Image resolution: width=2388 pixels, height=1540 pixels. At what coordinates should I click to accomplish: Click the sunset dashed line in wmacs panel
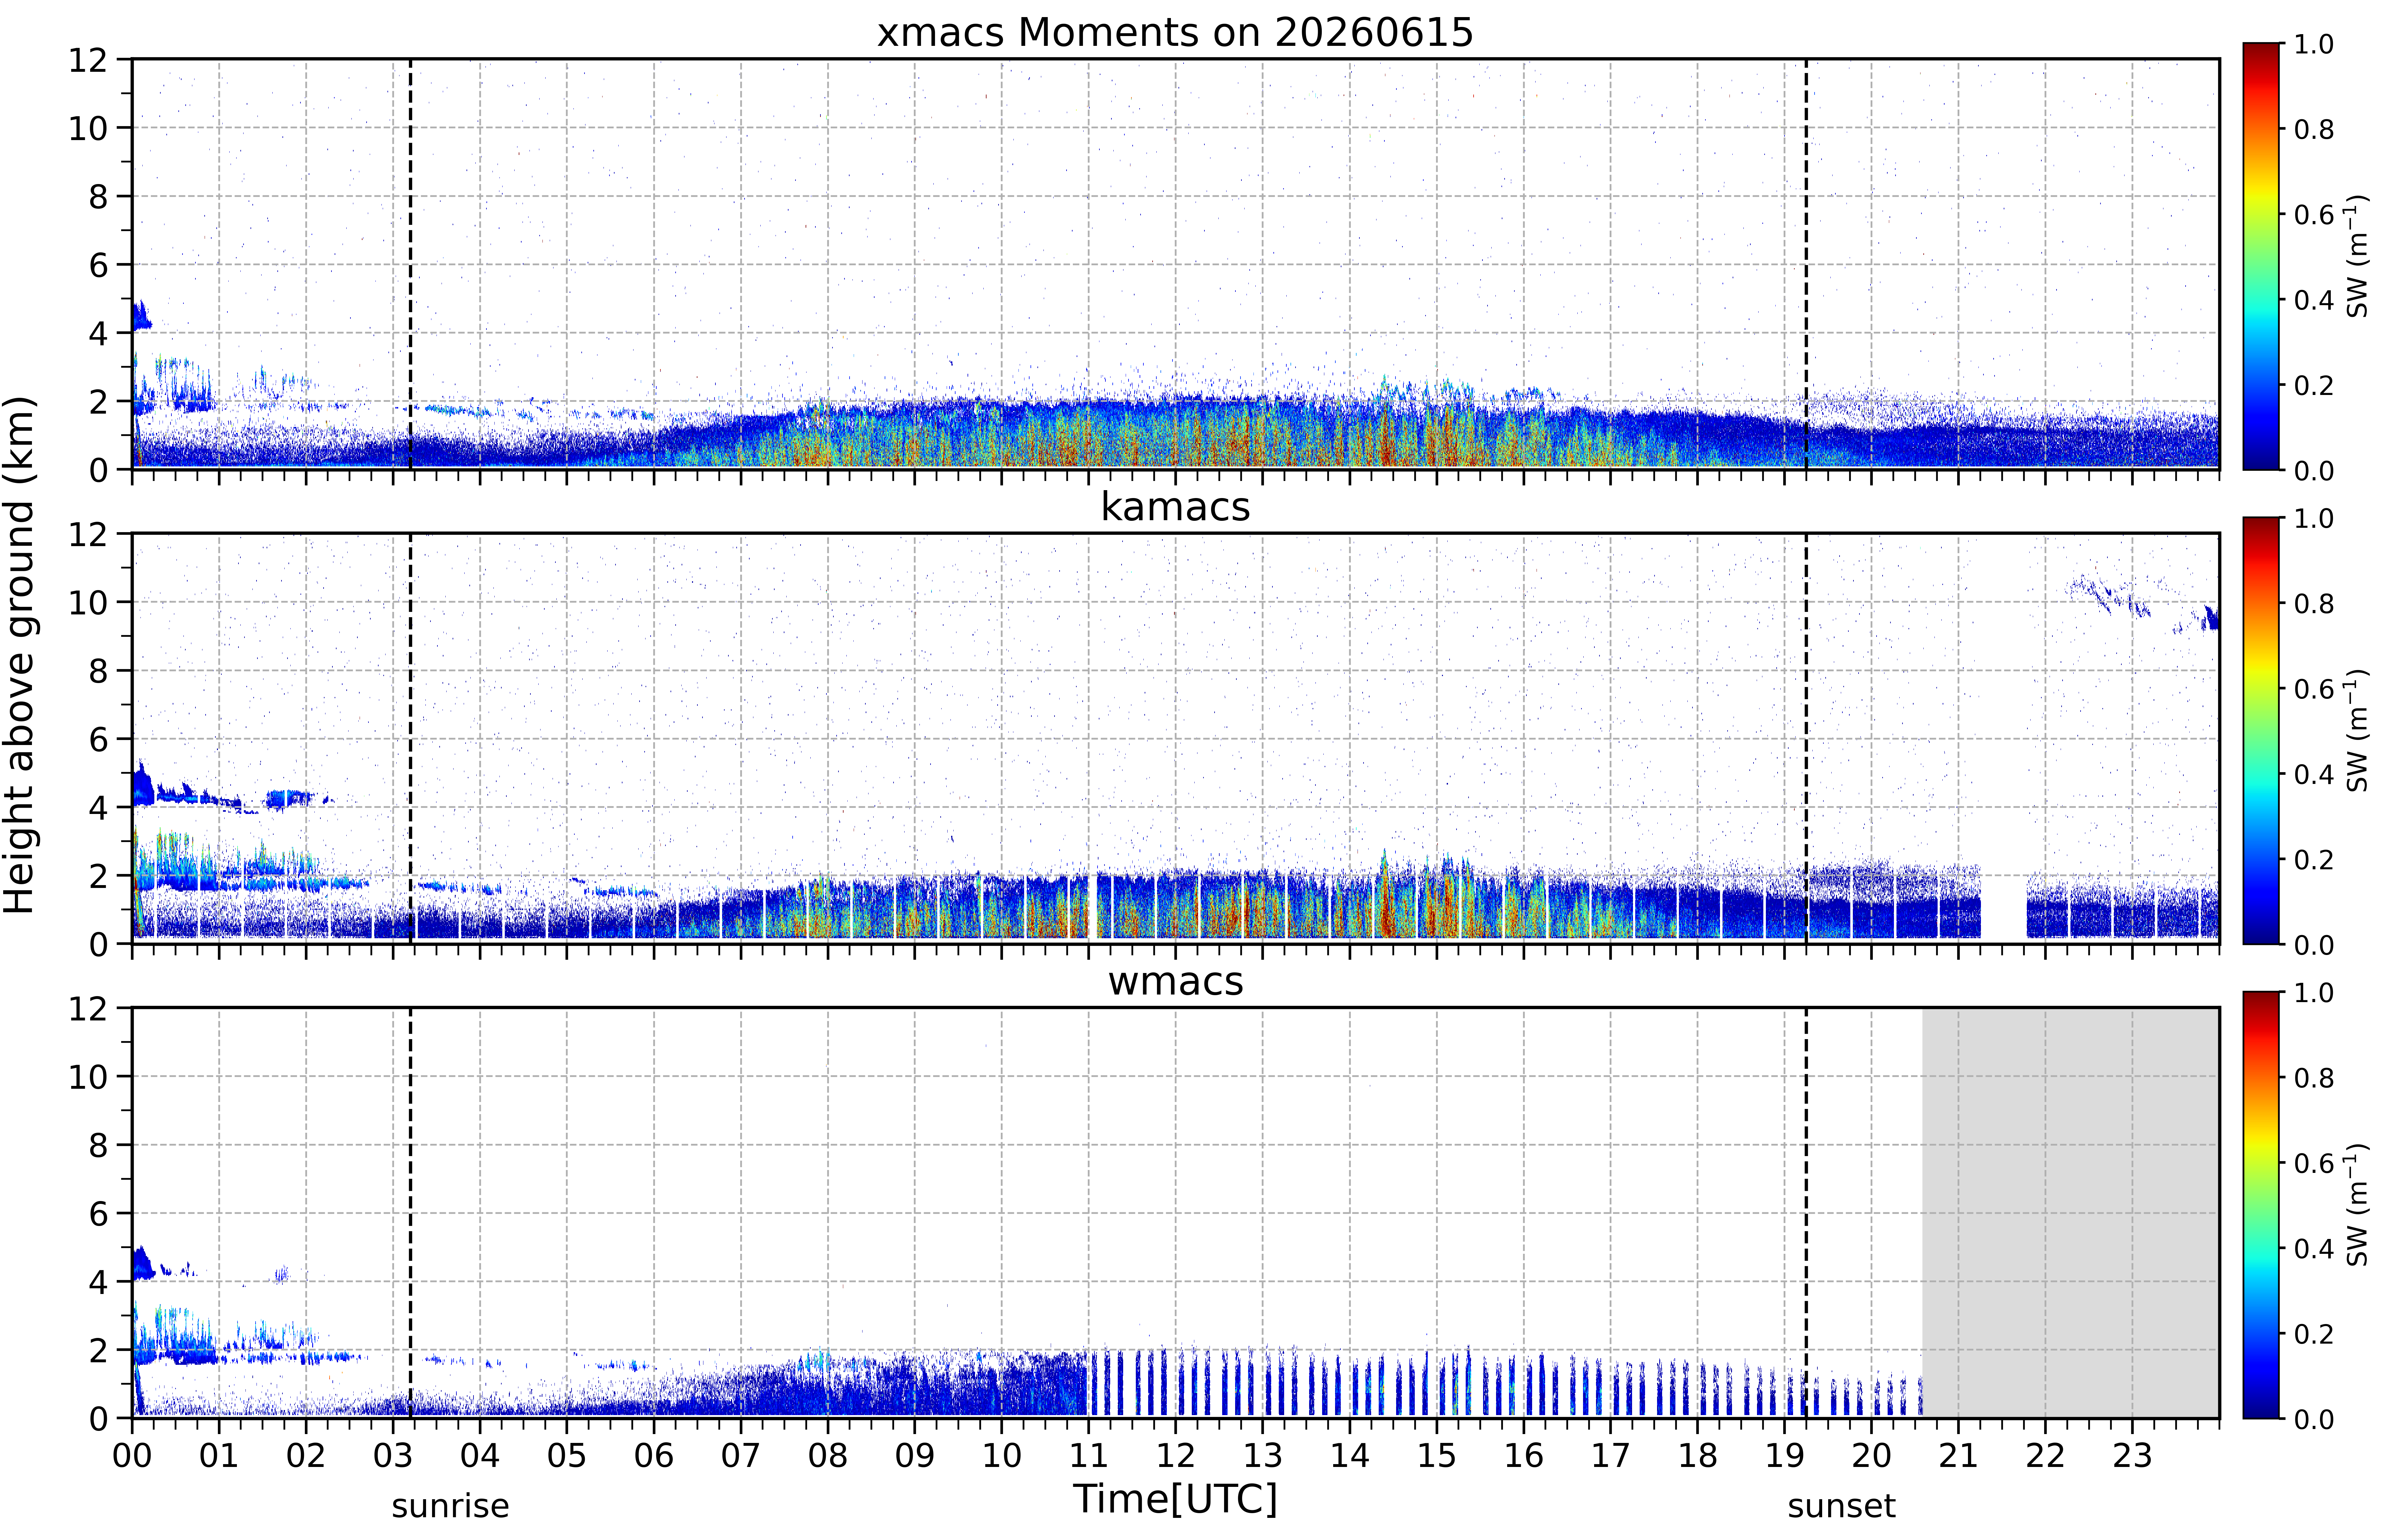pos(1806,1213)
